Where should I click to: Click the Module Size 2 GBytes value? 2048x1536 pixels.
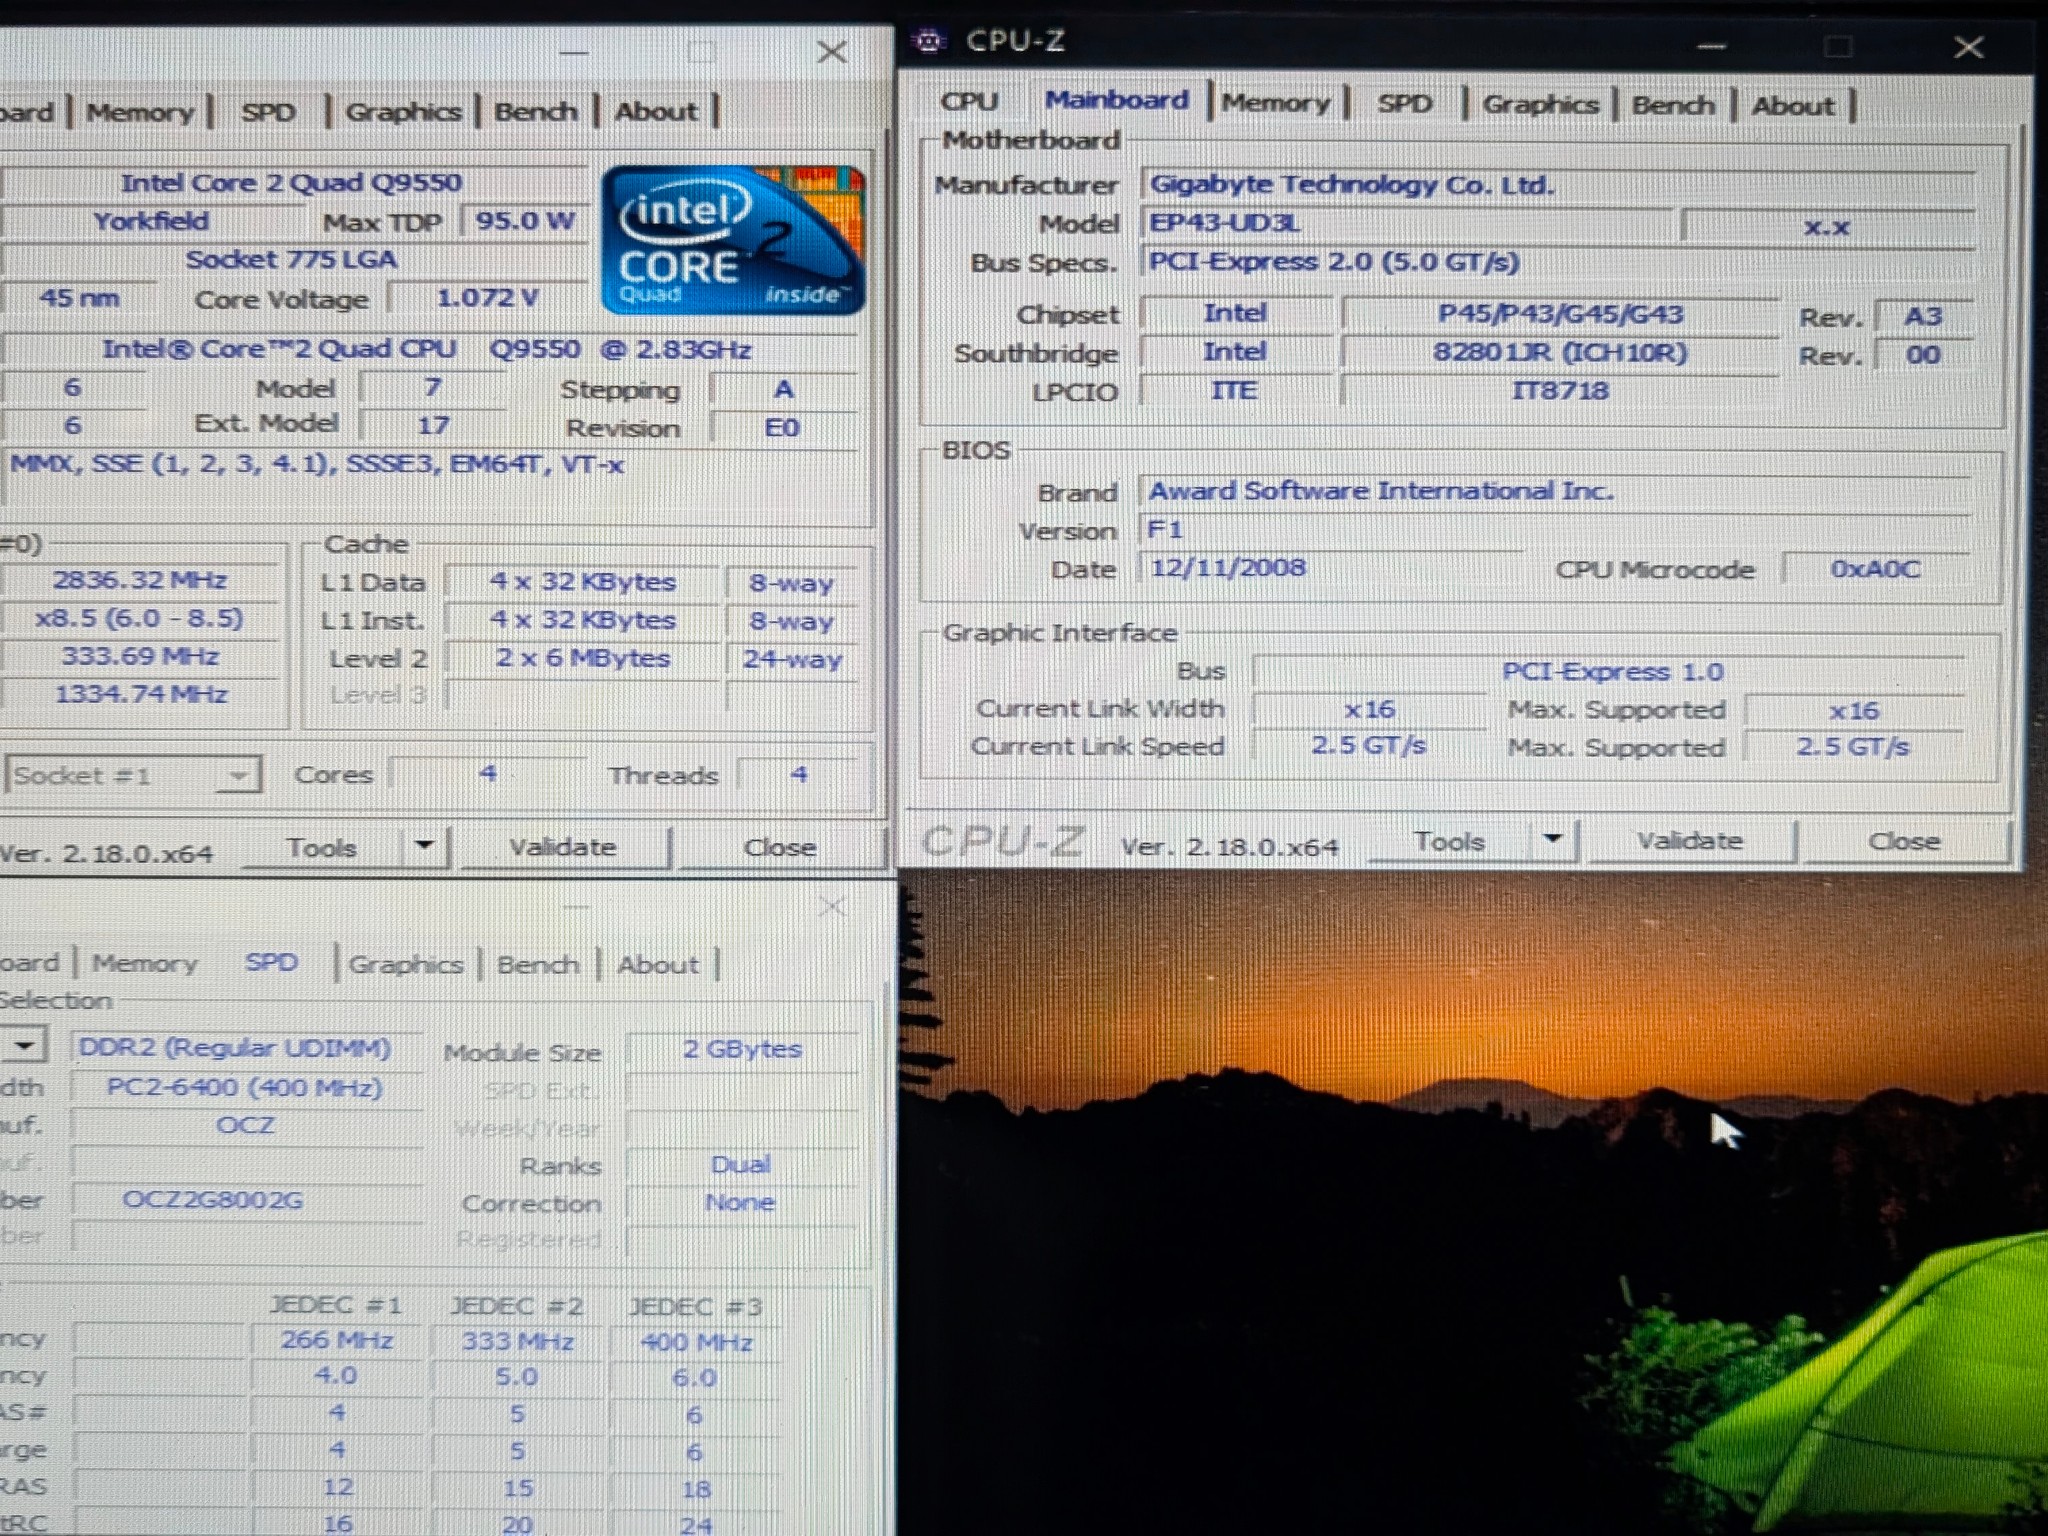tap(742, 1049)
